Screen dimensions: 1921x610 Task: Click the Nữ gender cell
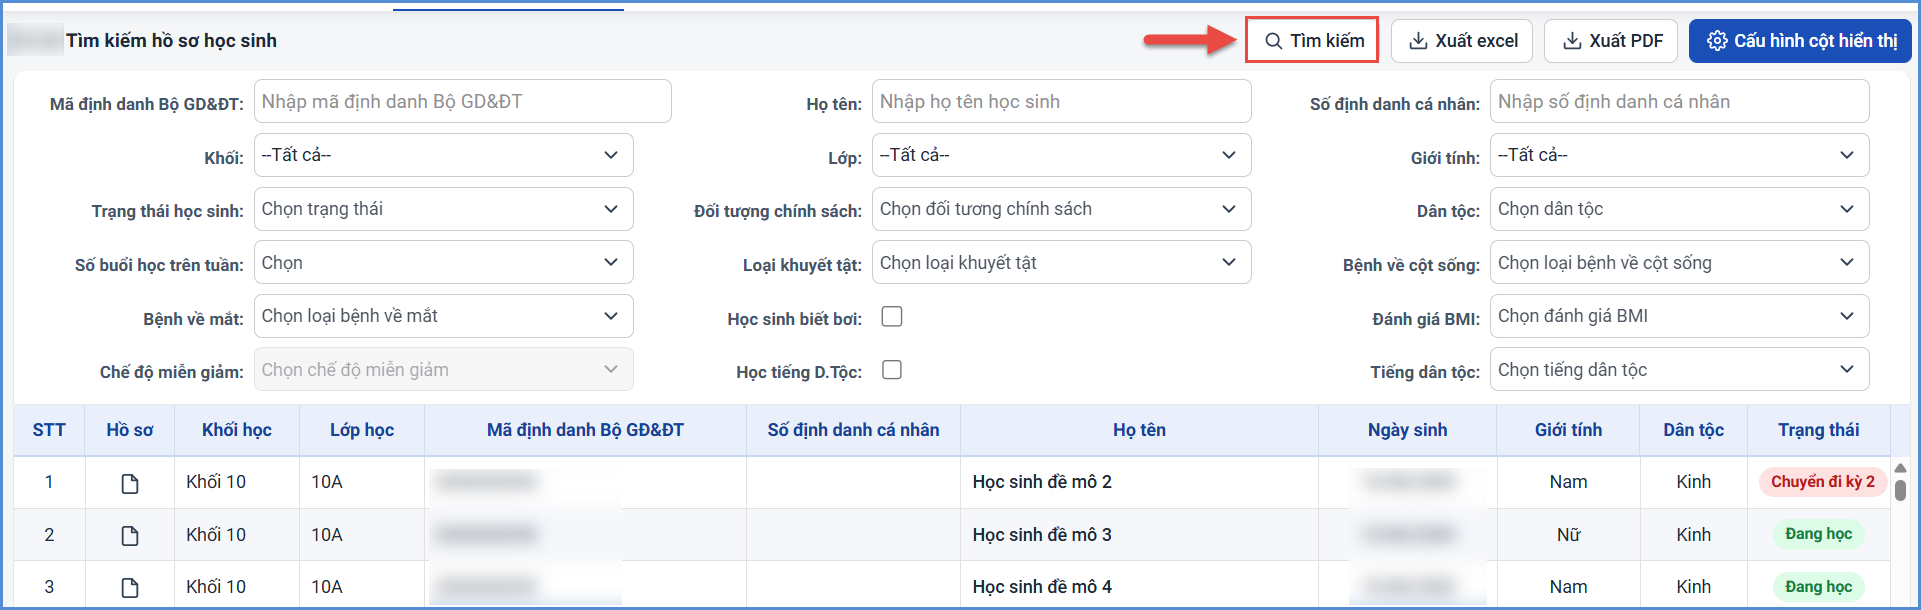[1568, 535]
